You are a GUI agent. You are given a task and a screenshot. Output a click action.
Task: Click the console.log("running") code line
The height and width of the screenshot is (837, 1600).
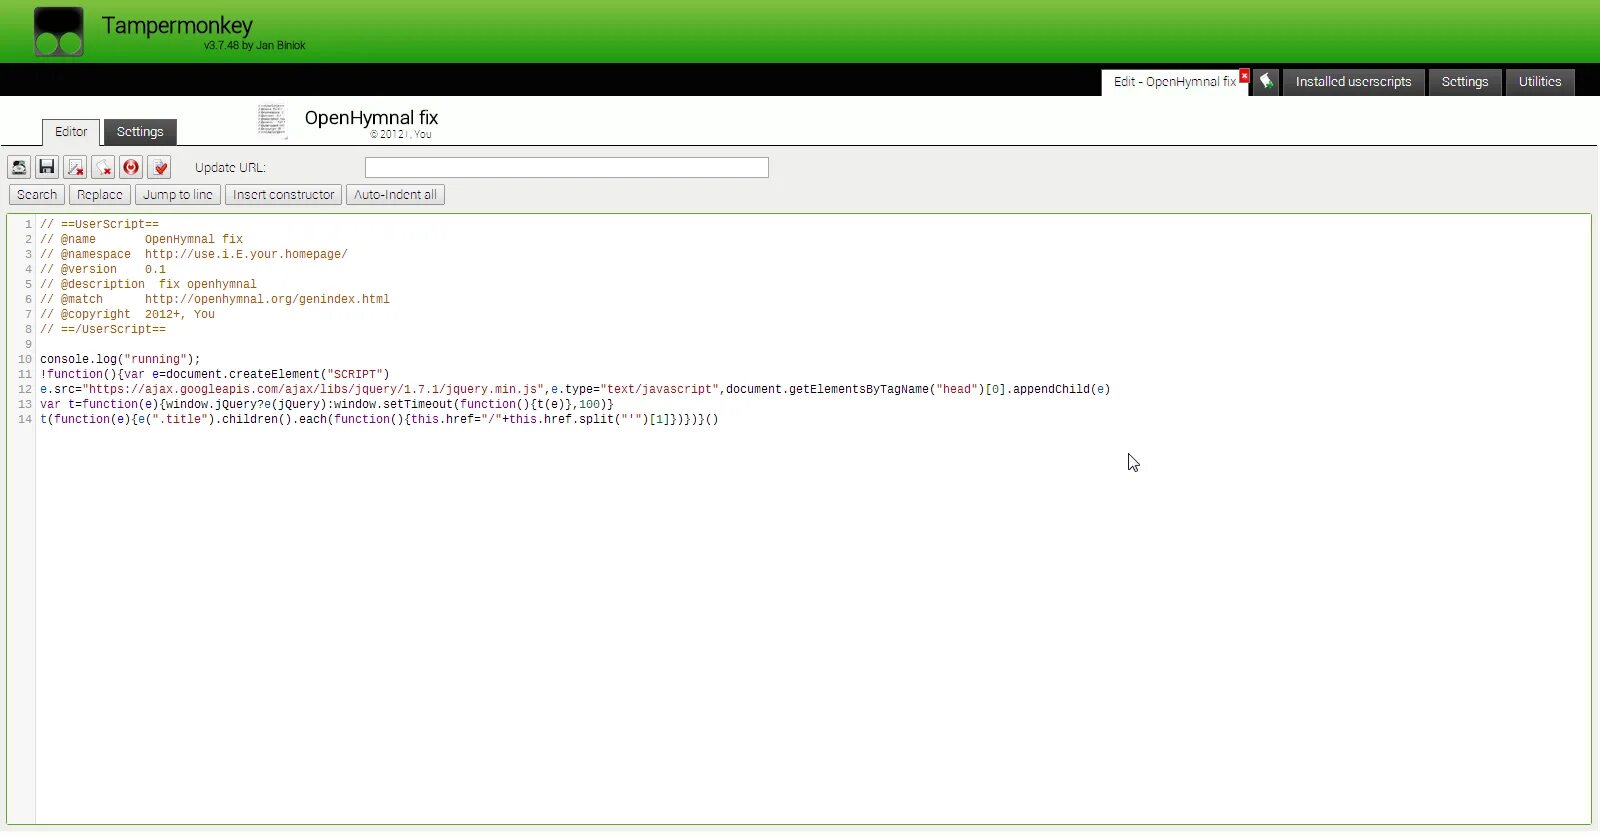(x=120, y=359)
